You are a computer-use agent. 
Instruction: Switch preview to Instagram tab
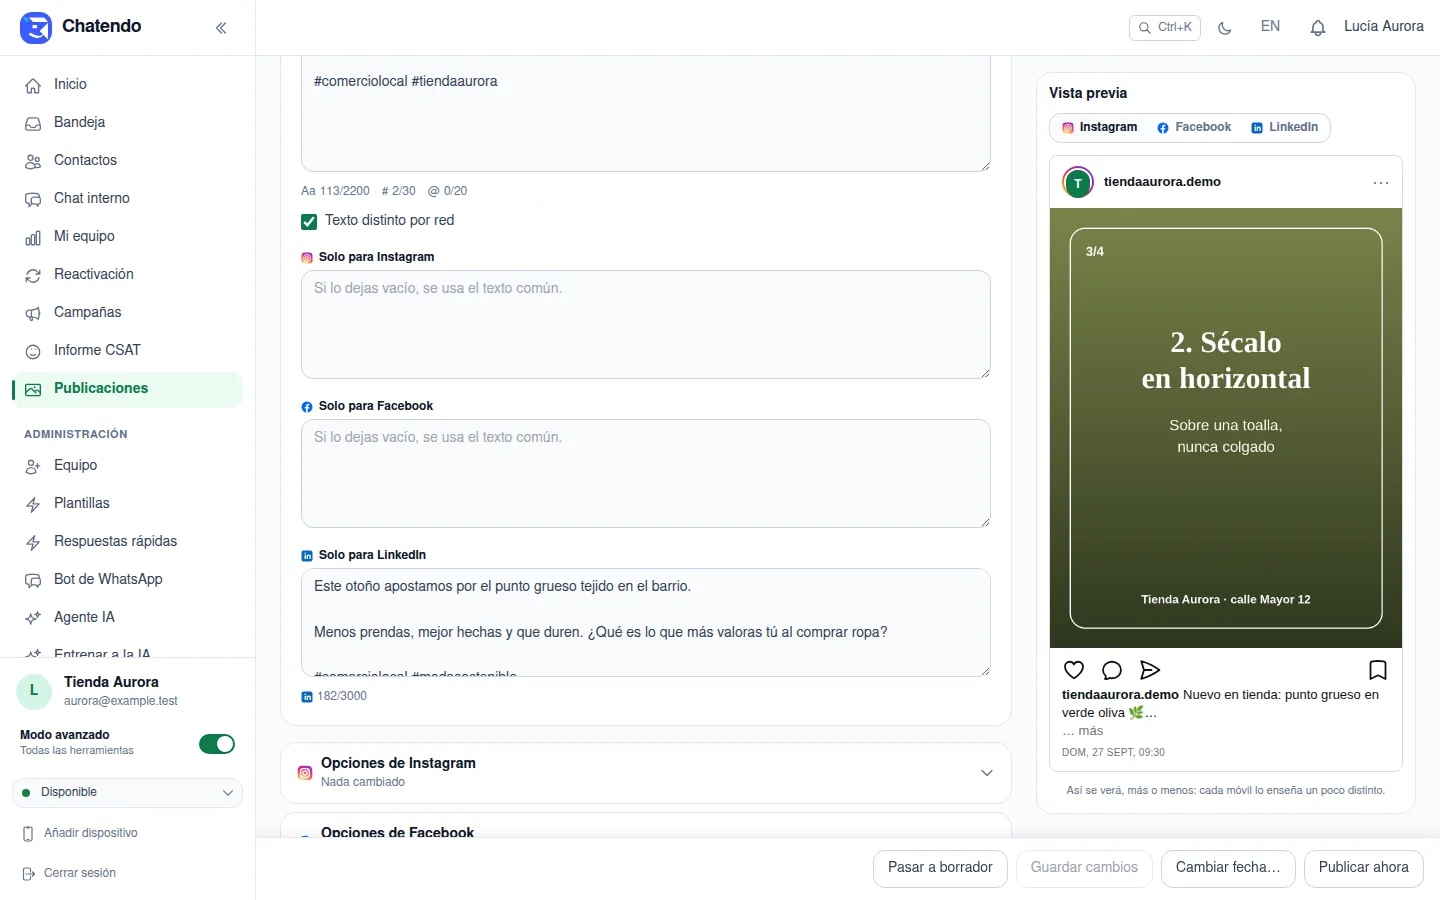[x=1099, y=128]
